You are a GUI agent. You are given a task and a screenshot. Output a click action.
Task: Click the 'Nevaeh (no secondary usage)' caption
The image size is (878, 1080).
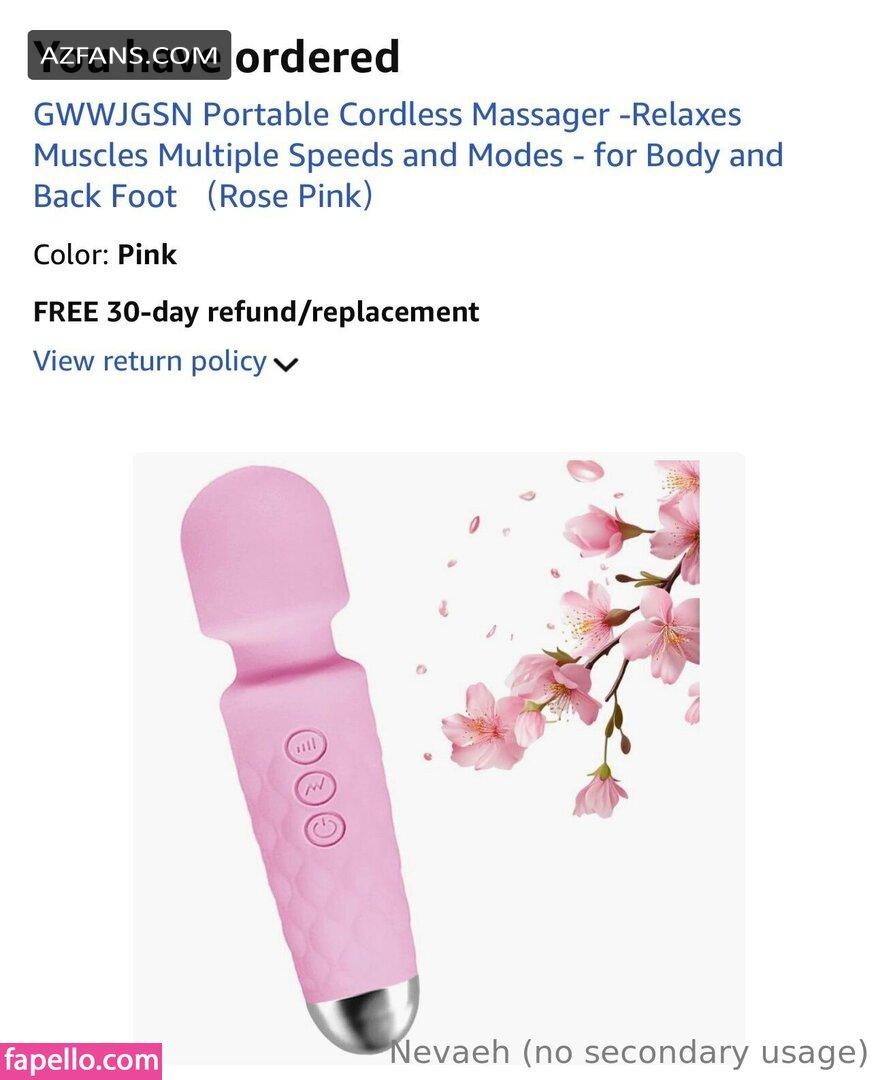coord(629,1052)
